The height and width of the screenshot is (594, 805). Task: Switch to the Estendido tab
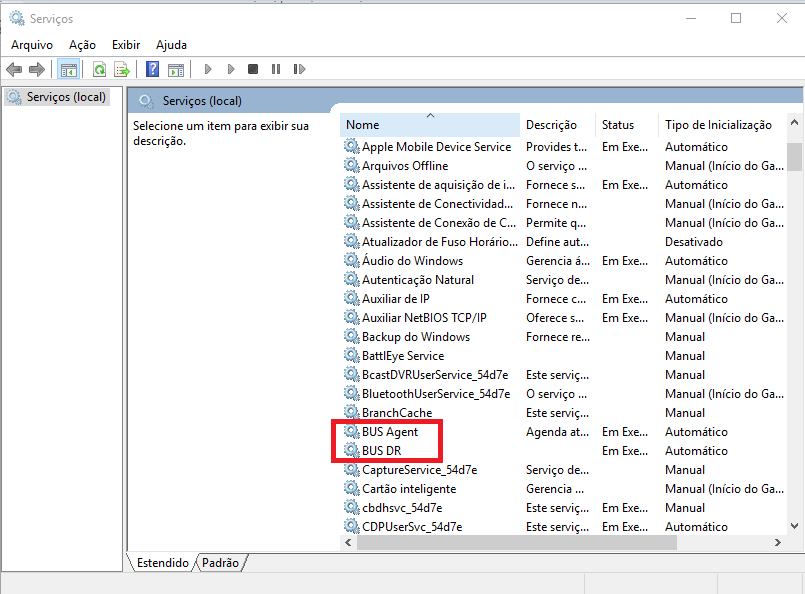point(162,563)
